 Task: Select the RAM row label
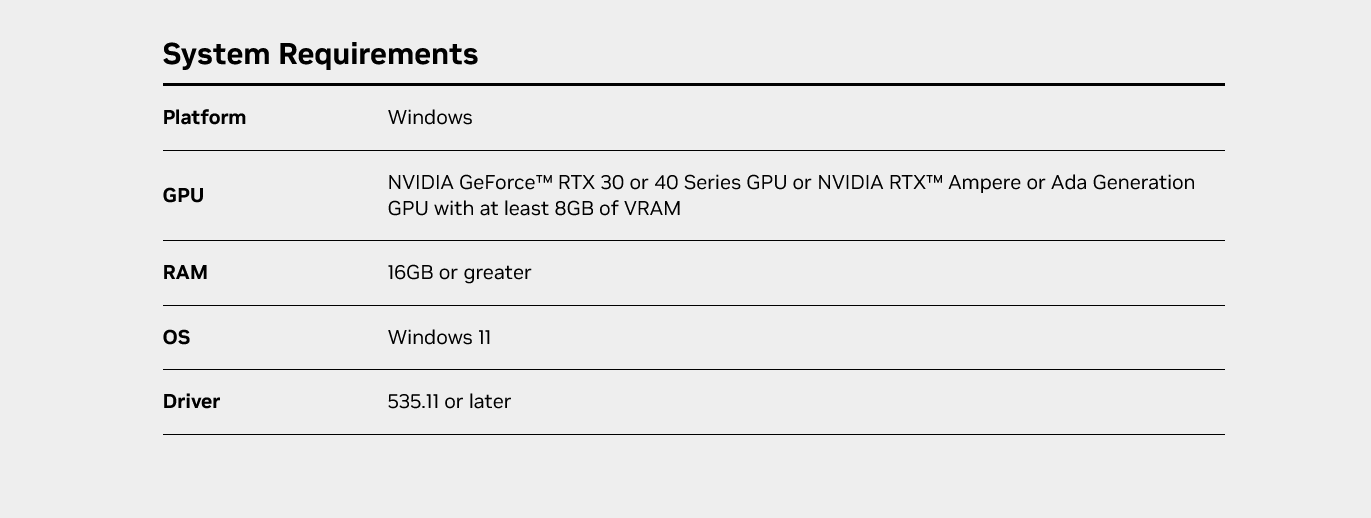(185, 272)
